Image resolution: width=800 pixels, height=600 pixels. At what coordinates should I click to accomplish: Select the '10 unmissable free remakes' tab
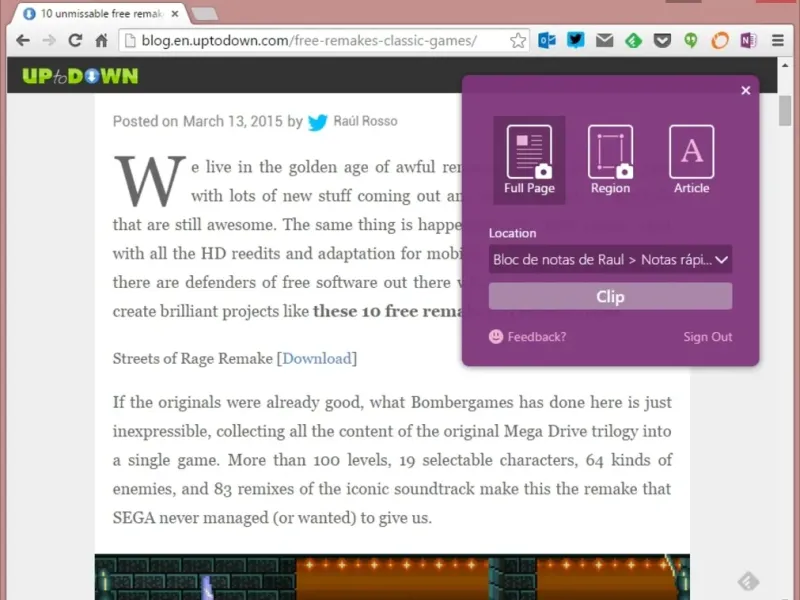(x=101, y=14)
